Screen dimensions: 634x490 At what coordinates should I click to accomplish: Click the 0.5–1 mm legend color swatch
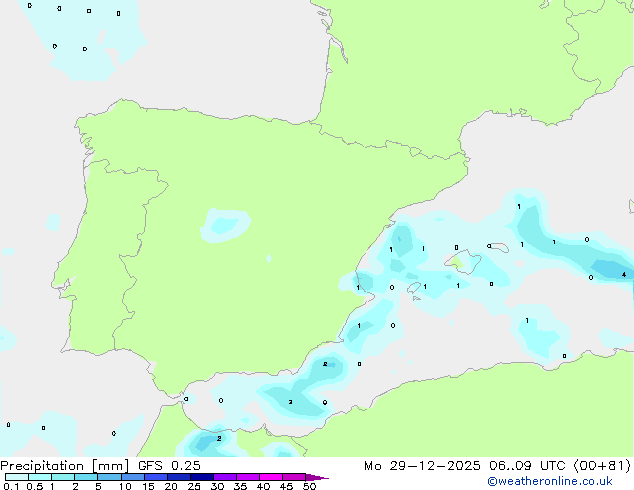pyautogui.click(x=40, y=477)
